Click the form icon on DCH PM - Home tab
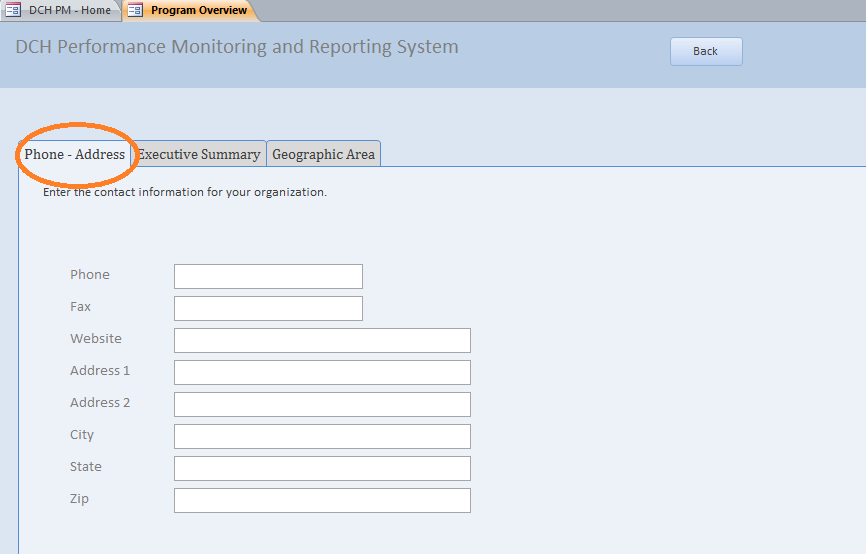Image resolution: width=866 pixels, height=554 pixels. point(13,10)
